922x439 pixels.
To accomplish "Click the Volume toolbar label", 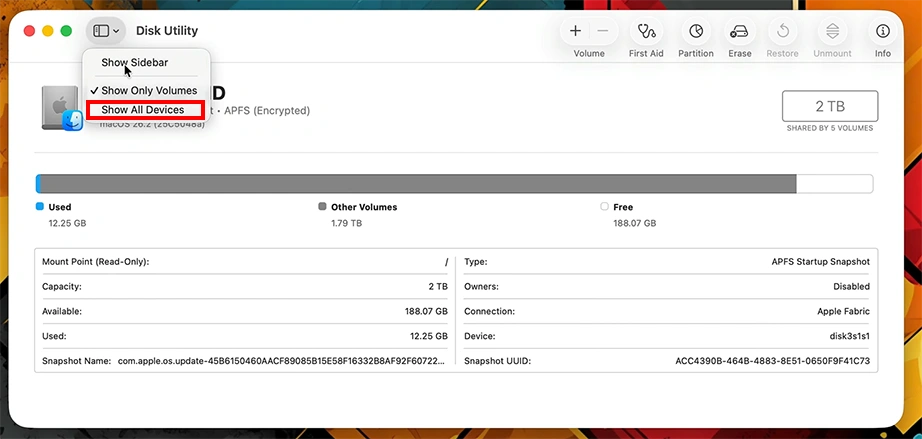I will tap(589, 53).
